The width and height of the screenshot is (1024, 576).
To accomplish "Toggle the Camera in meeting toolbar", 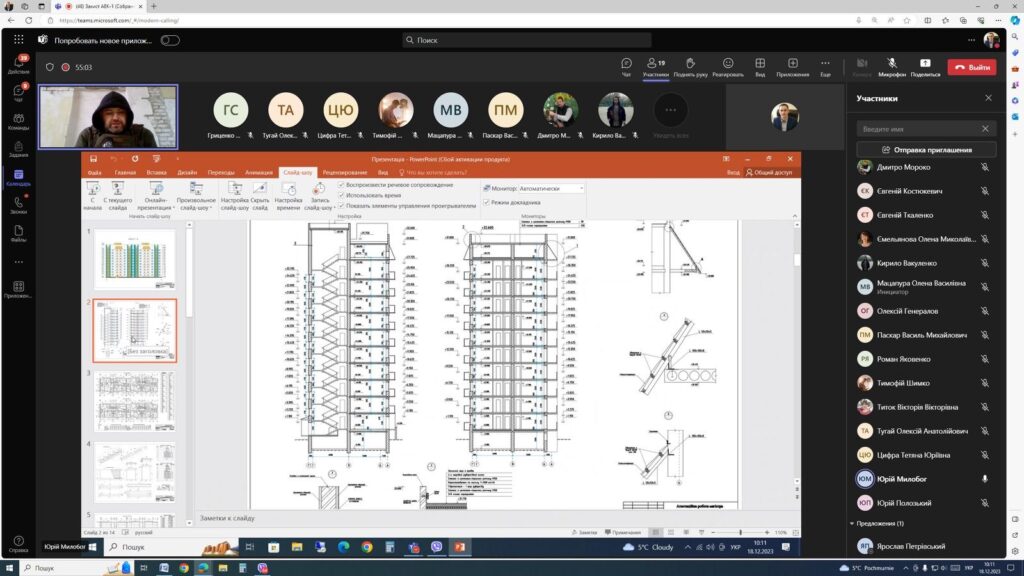I will click(x=862, y=67).
